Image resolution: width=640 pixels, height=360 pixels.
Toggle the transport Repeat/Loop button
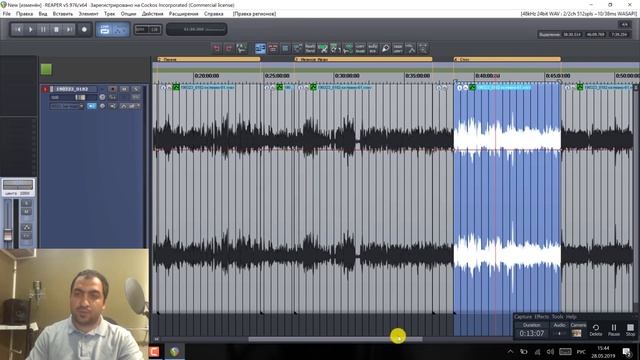pos(105,29)
